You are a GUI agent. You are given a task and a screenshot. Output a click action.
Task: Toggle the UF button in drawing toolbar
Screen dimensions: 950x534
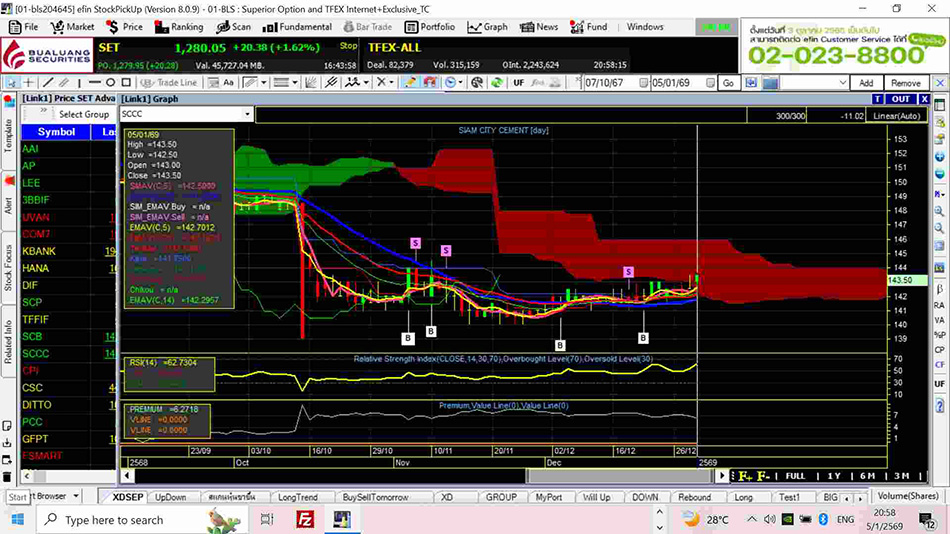[x=519, y=83]
